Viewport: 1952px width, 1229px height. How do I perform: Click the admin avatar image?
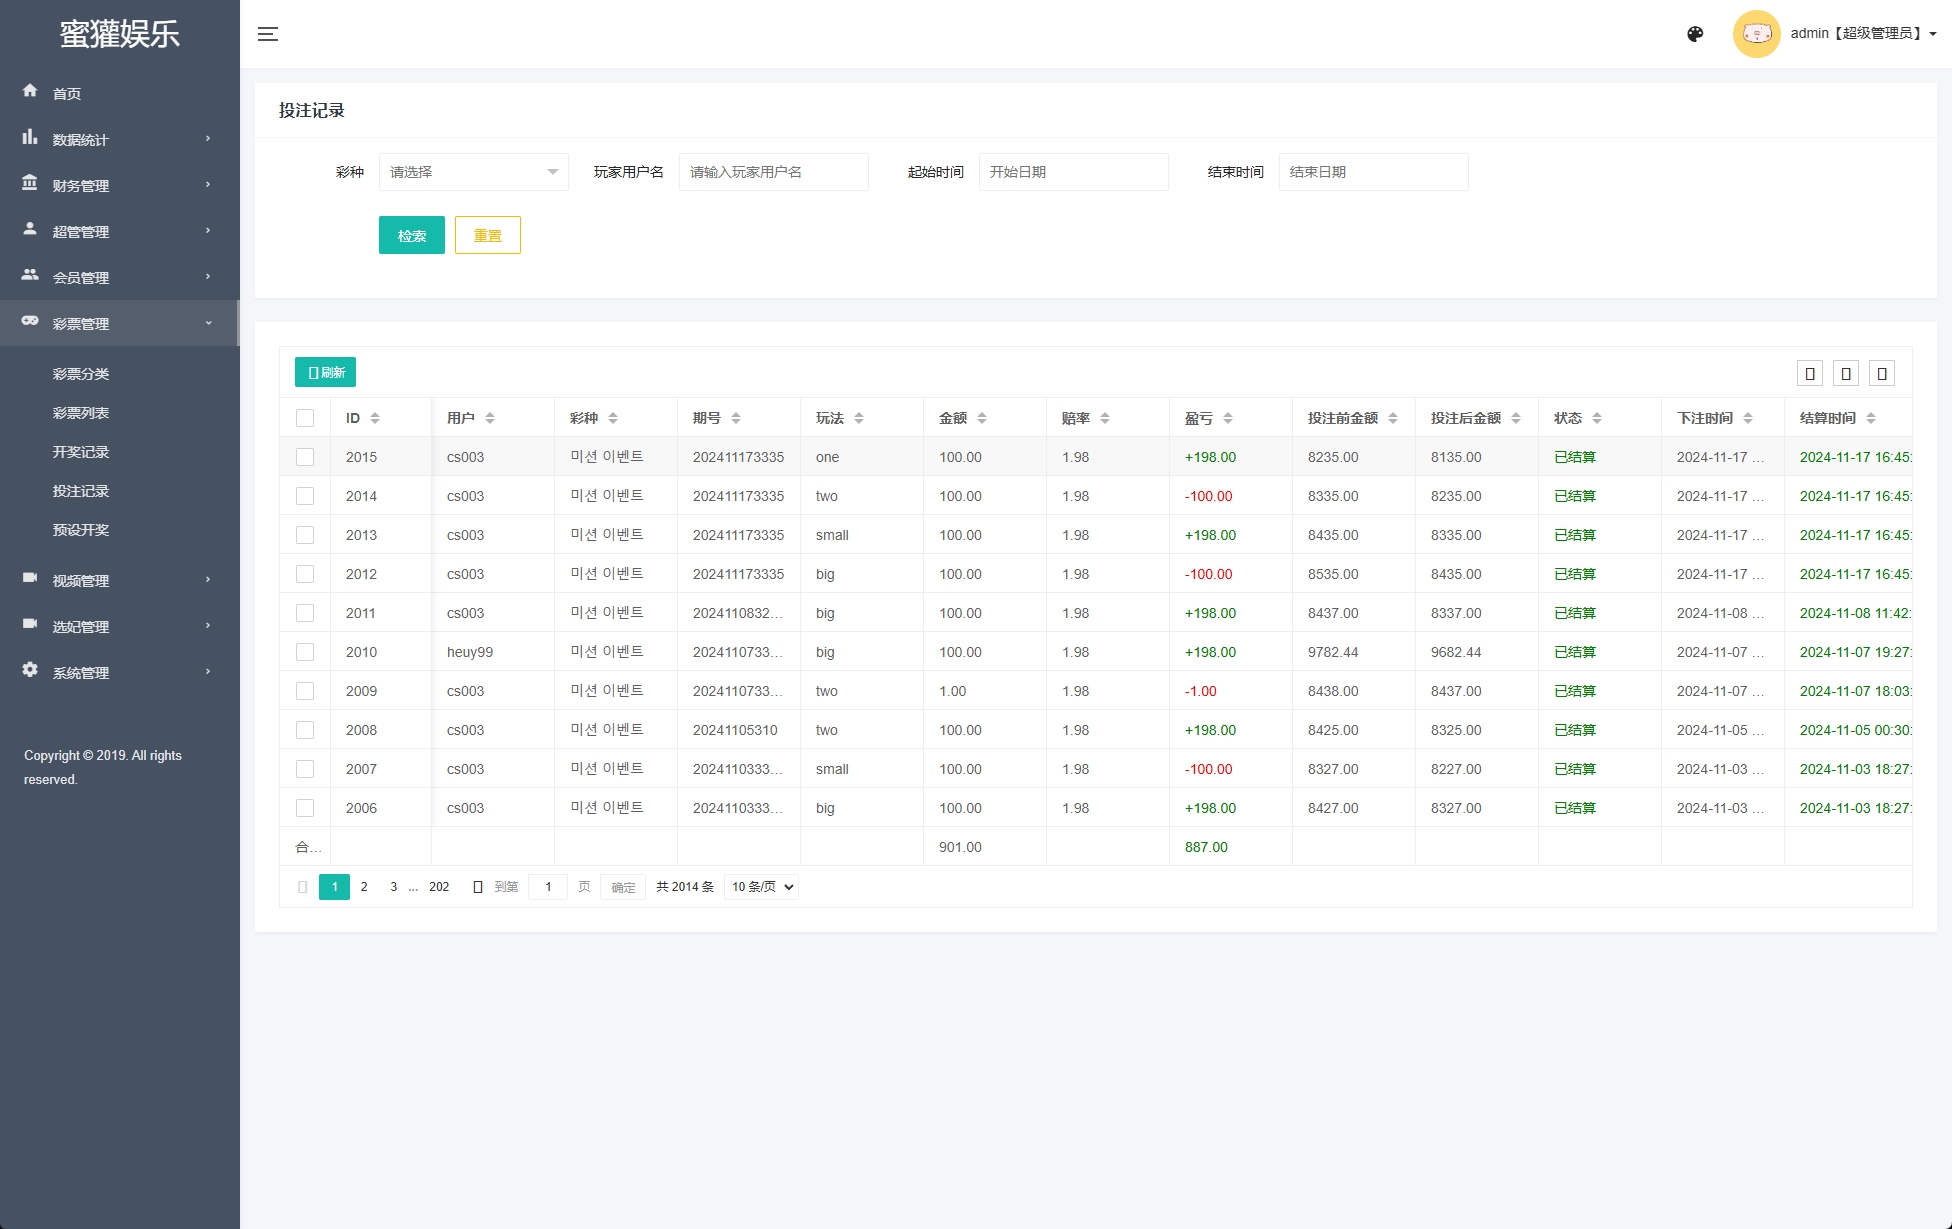(x=1756, y=34)
